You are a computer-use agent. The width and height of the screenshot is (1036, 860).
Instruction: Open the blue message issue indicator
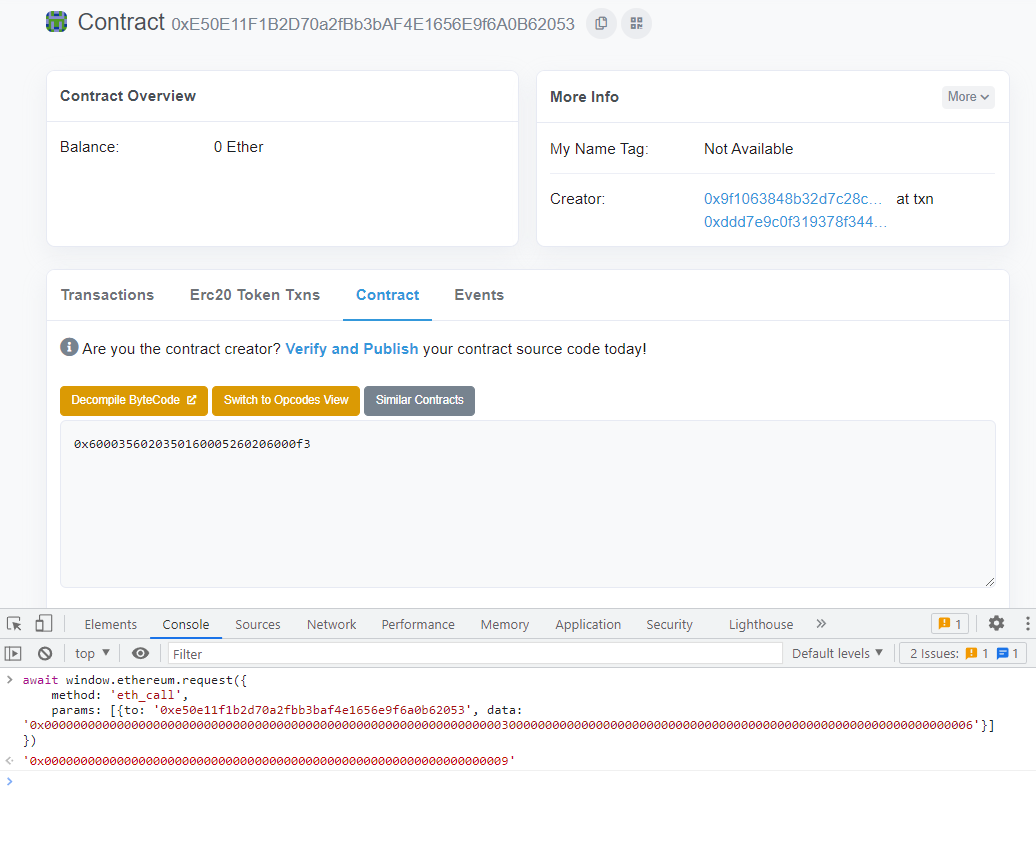coord(1008,653)
